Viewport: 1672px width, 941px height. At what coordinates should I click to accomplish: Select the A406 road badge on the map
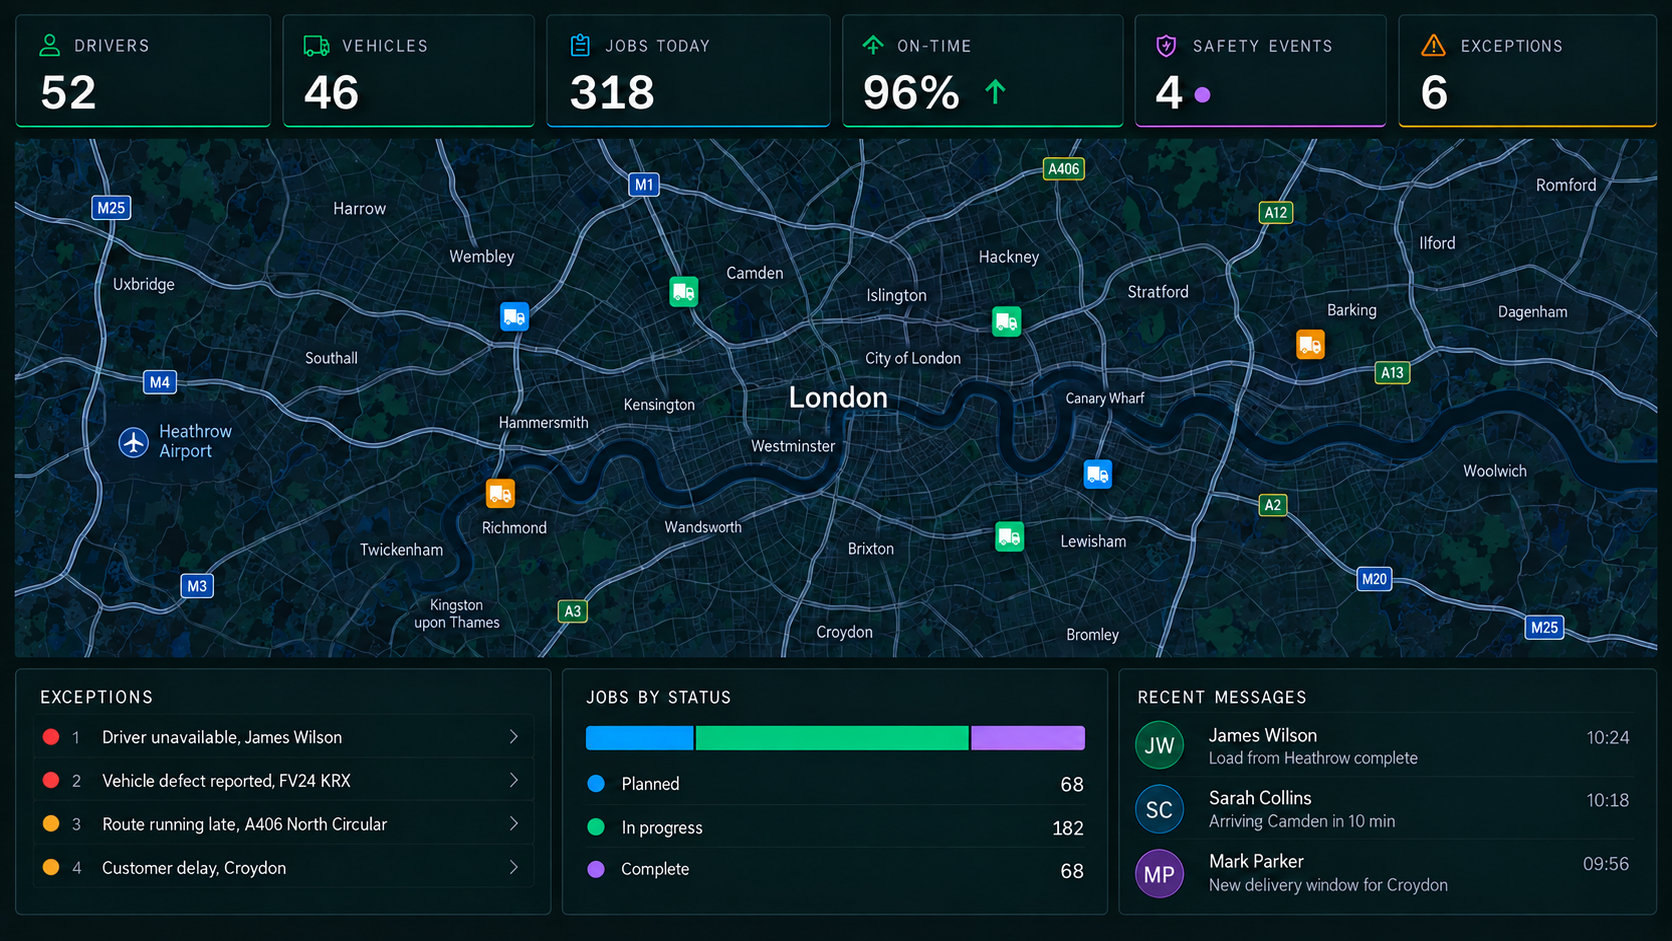coord(1063,169)
